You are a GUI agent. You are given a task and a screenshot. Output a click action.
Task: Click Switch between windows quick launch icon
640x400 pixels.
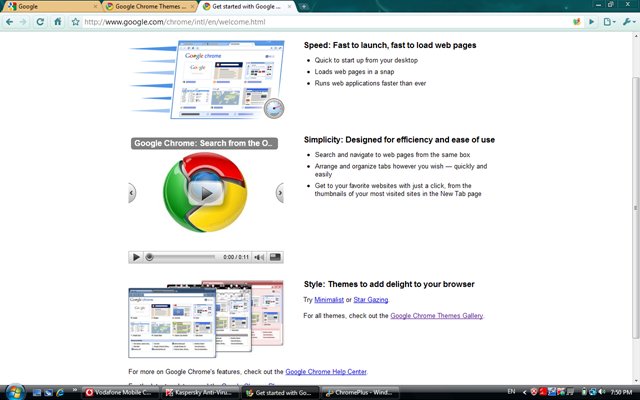[48, 393]
